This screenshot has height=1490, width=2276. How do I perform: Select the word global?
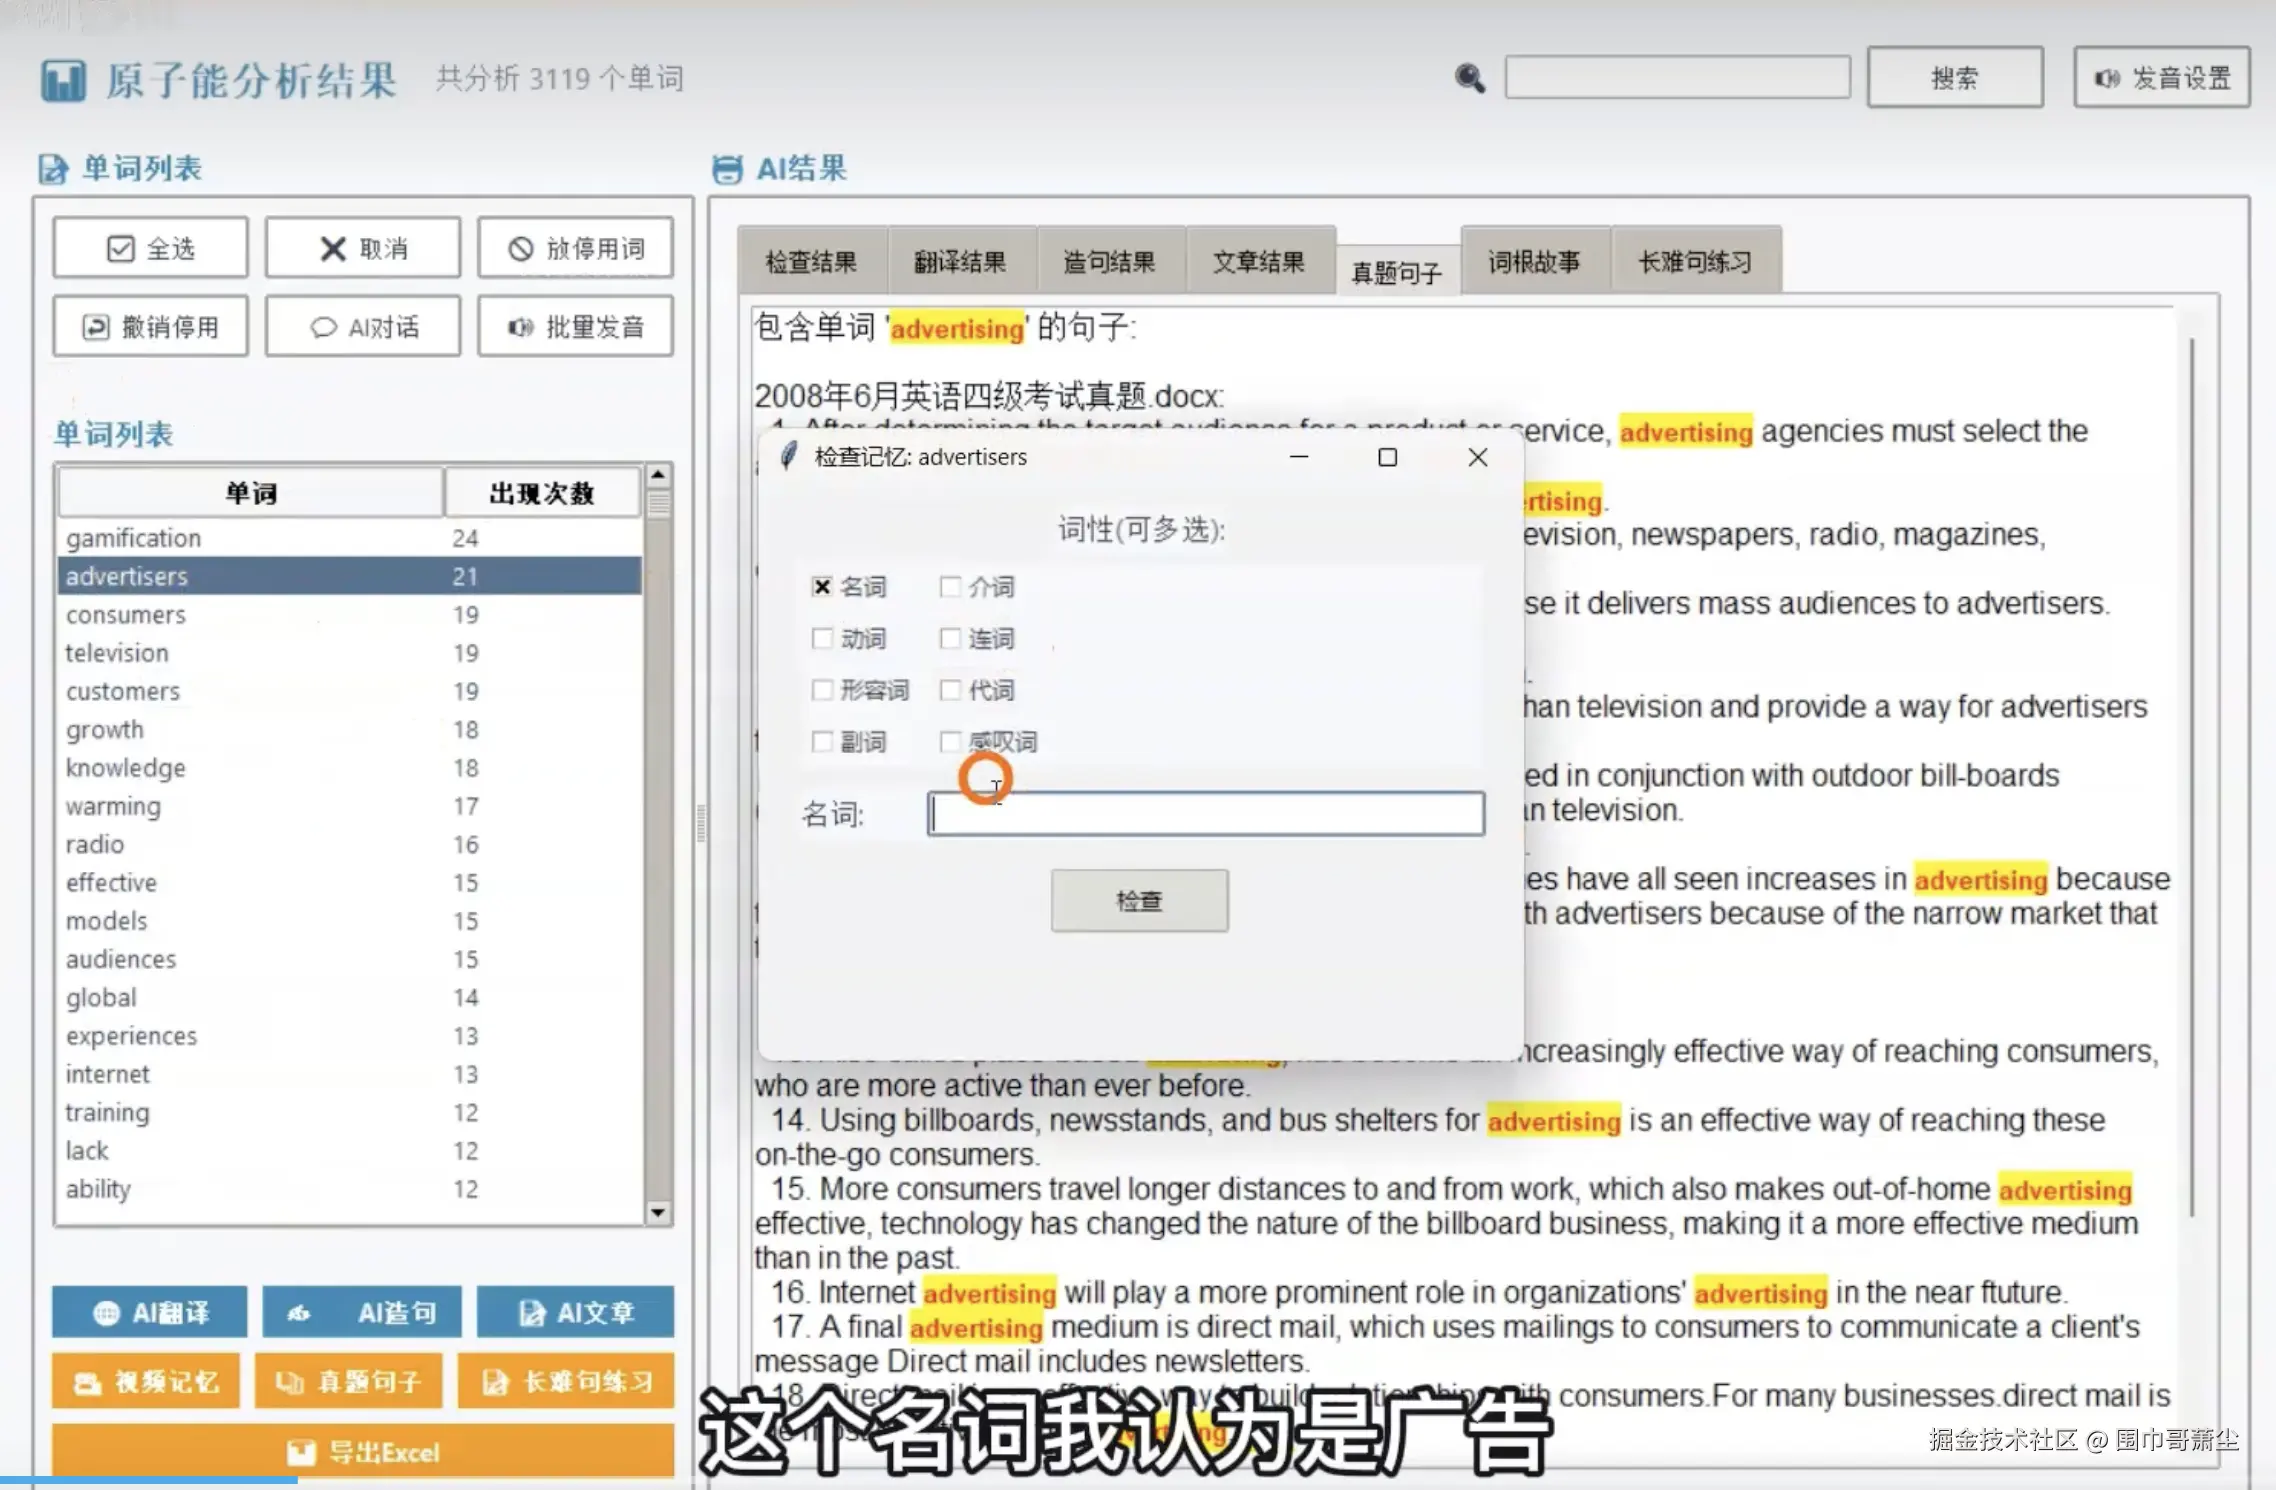[350, 998]
